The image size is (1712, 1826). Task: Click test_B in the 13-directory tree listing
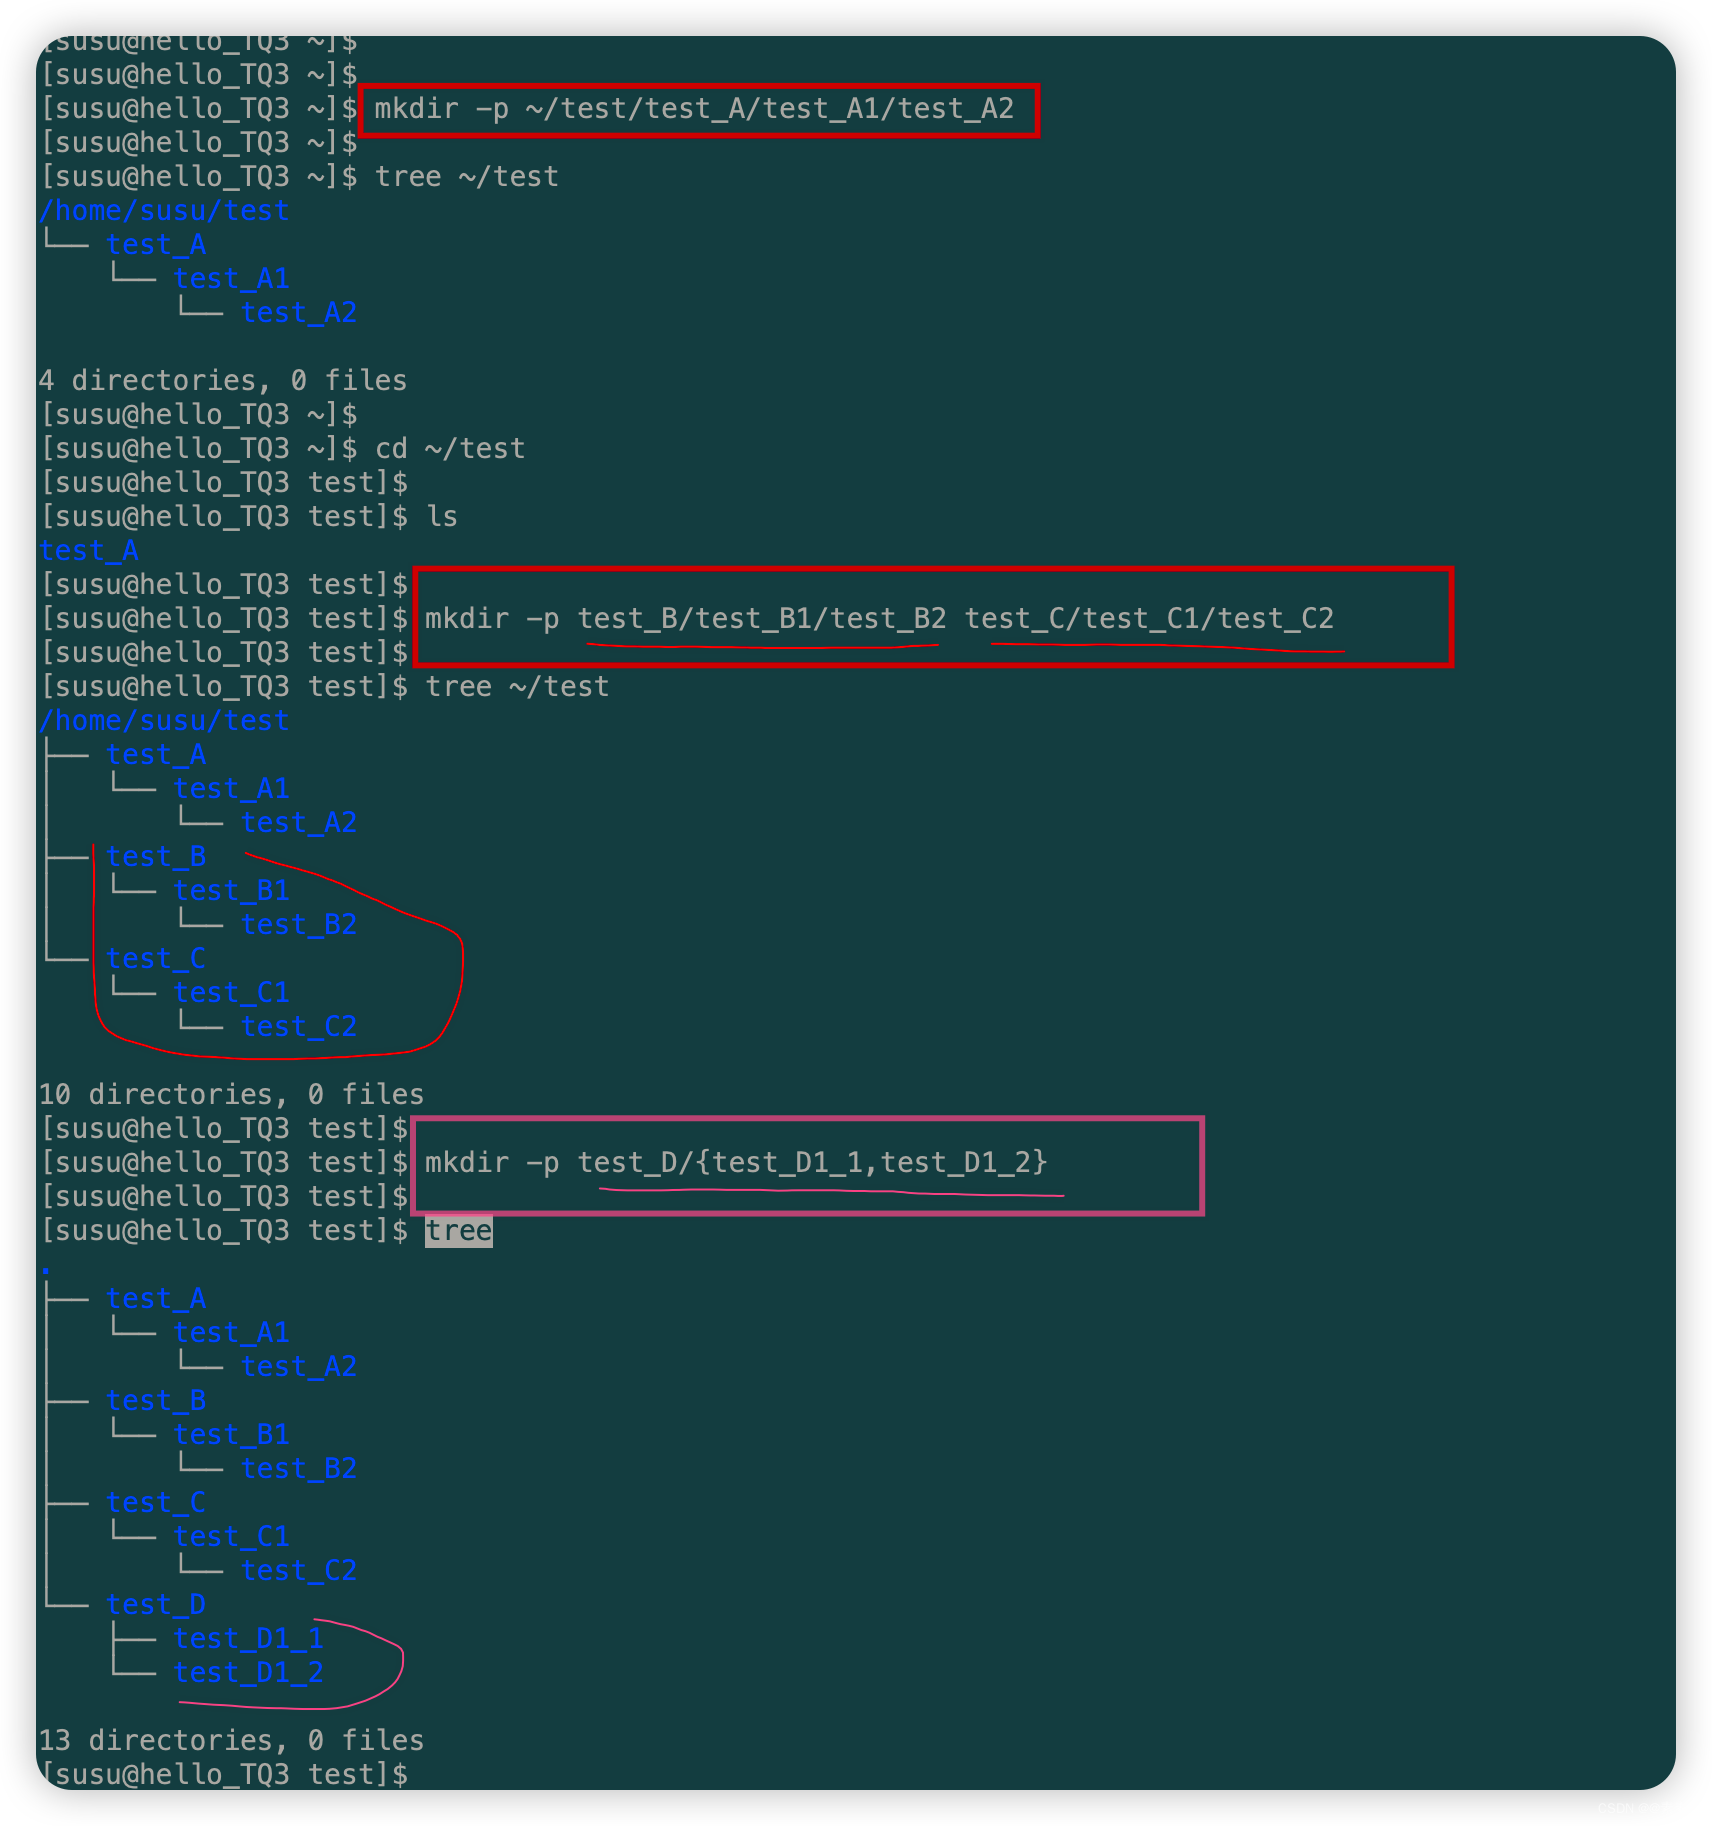pyautogui.click(x=156, y=1401)
